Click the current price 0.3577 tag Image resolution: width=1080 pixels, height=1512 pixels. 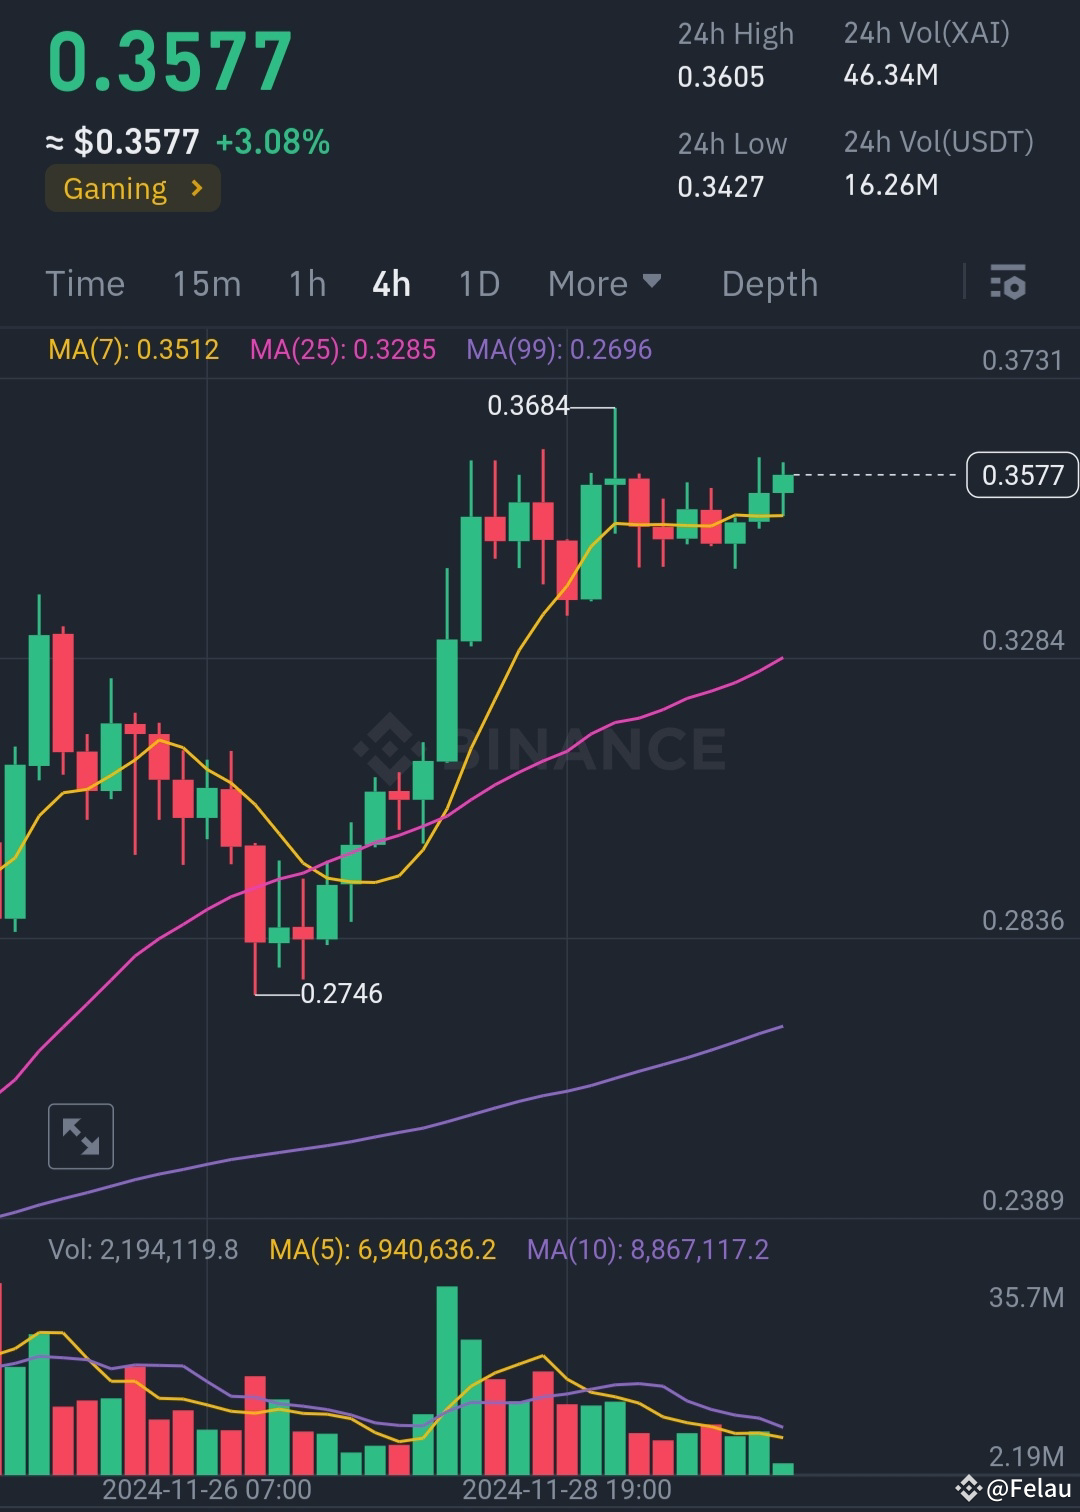pyautogui.click(x=1021, y=475)
